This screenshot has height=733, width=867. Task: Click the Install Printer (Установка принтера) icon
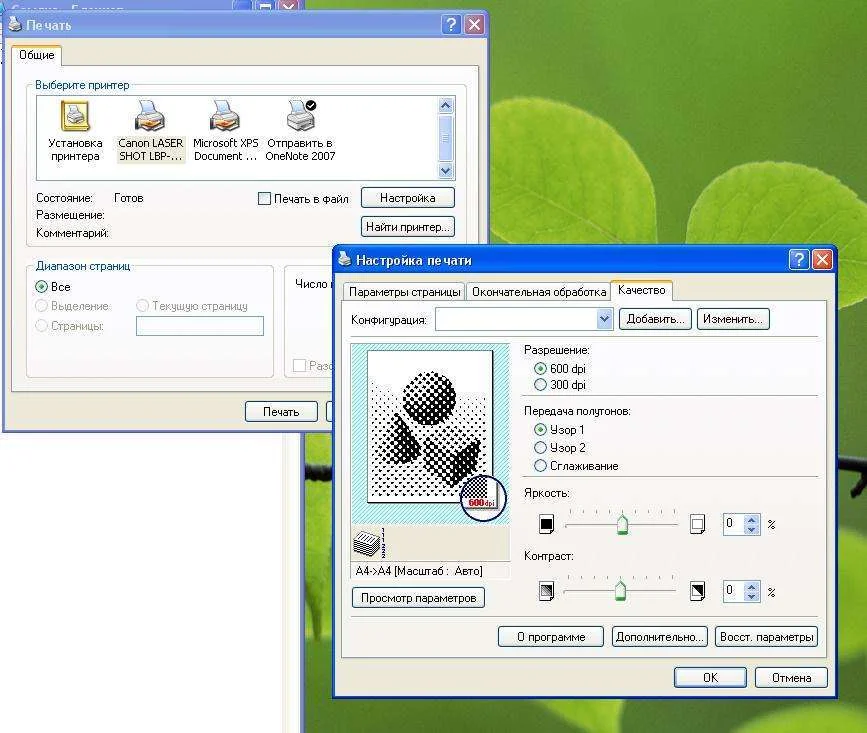pyautogui.click(x=75, y=118)
